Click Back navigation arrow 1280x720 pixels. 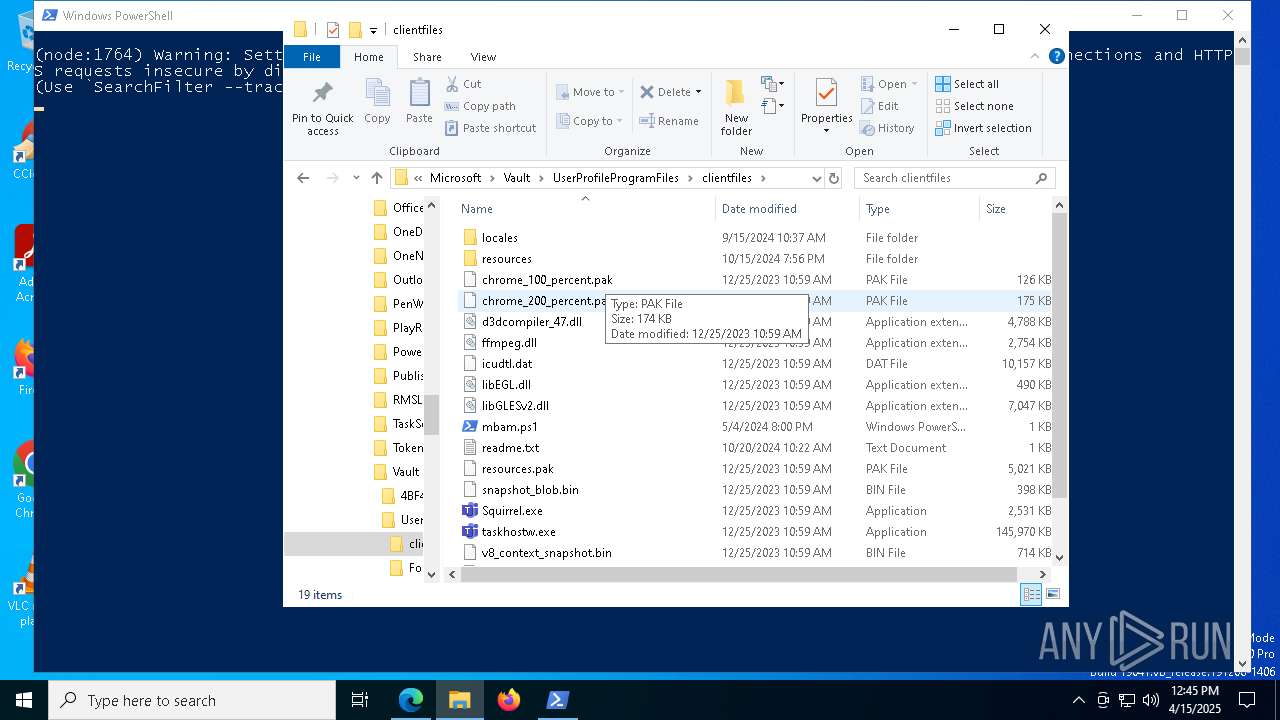point(303,178)
